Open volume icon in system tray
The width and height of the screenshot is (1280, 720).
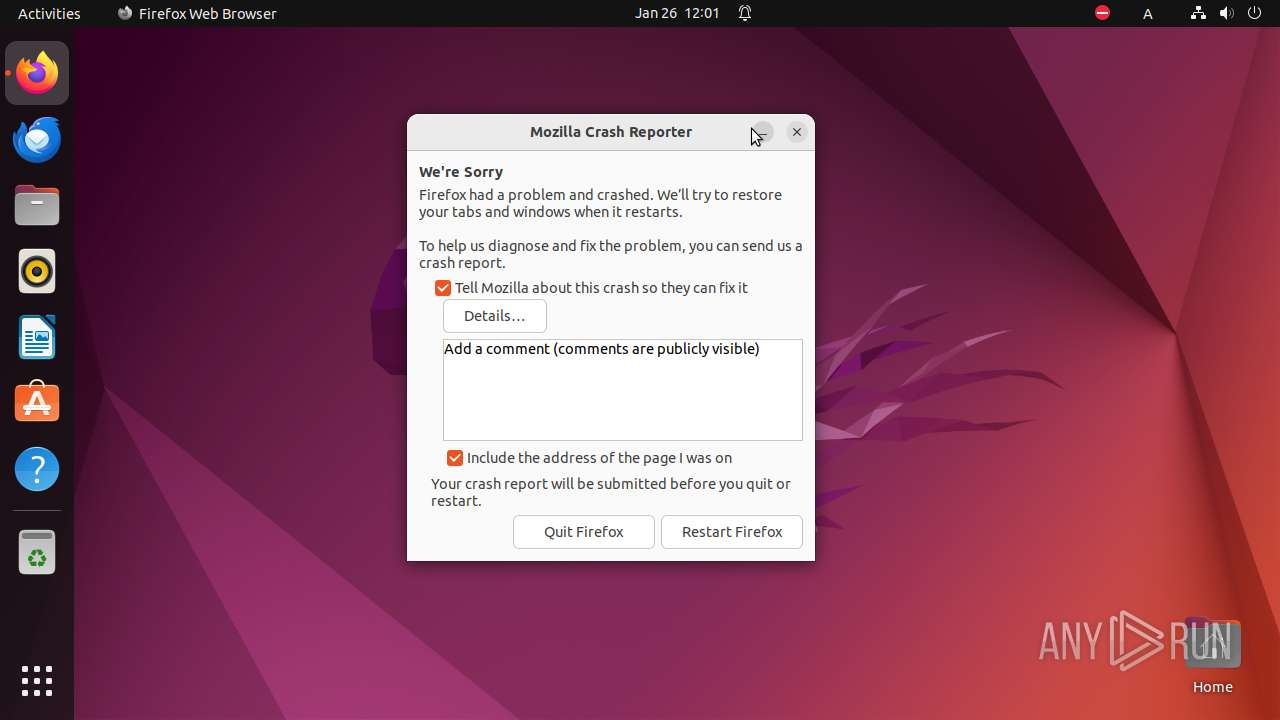[1227, 13]
